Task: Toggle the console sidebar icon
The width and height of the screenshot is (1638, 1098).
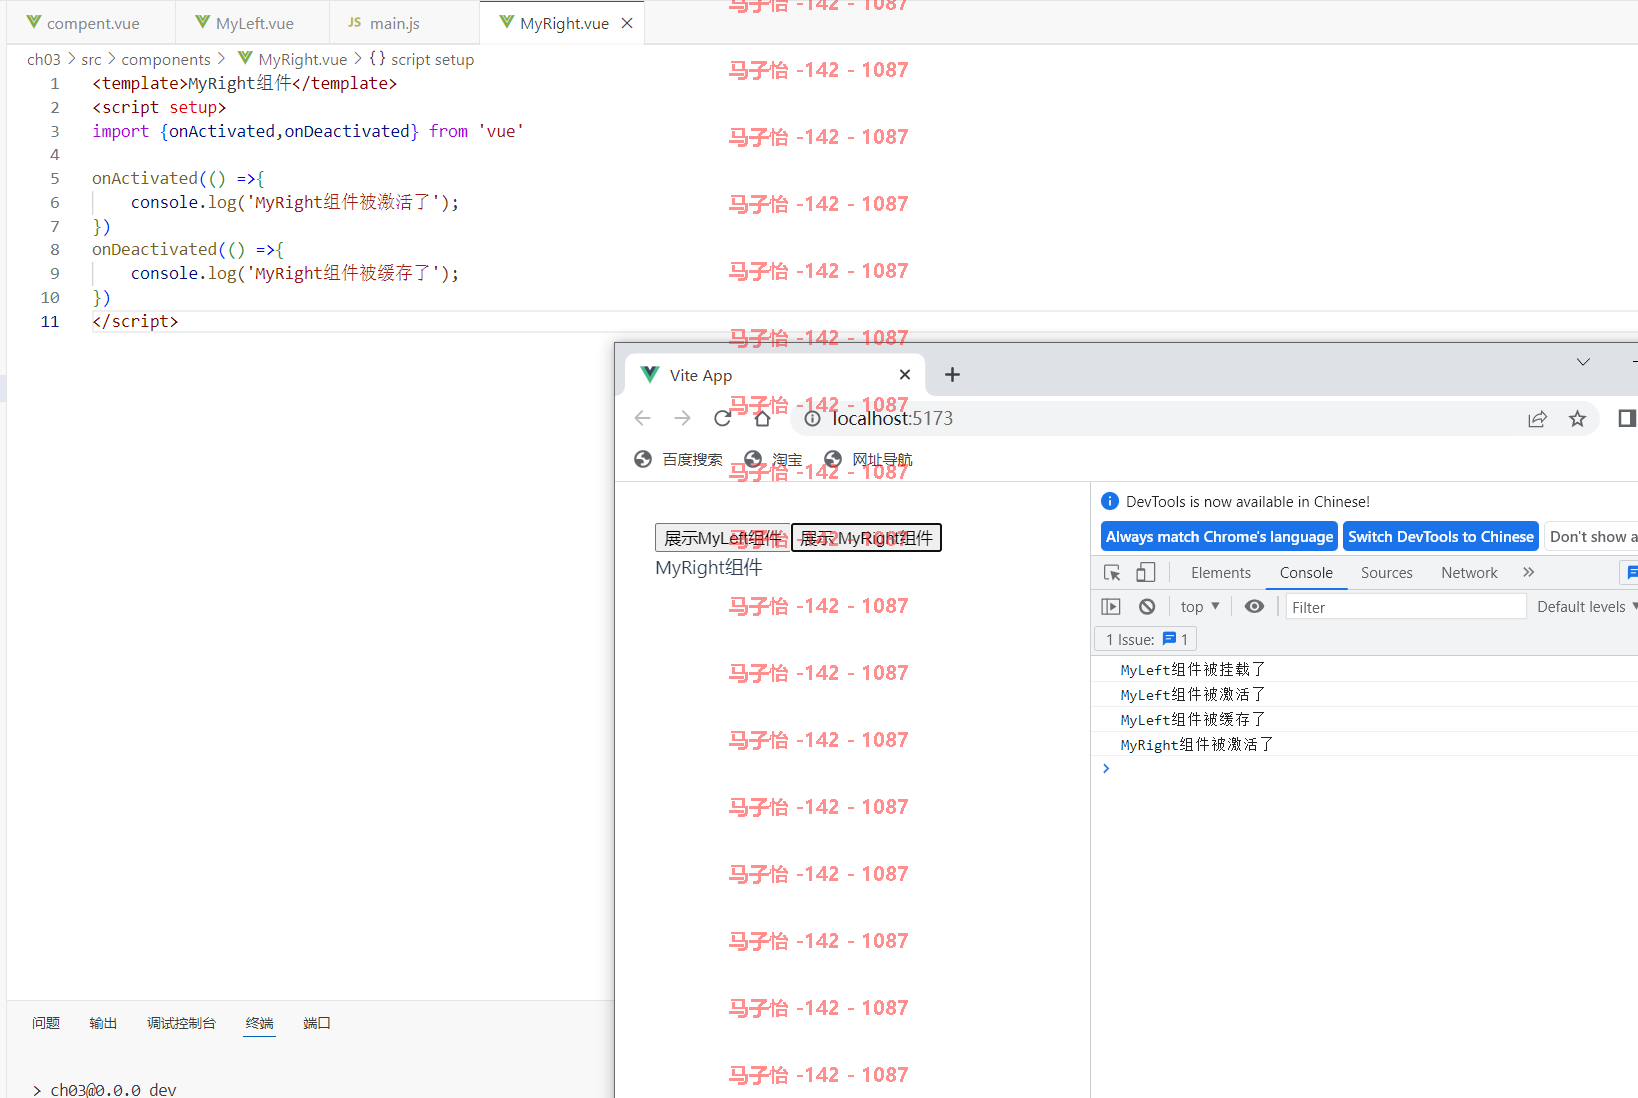Action: (1111, 607)
